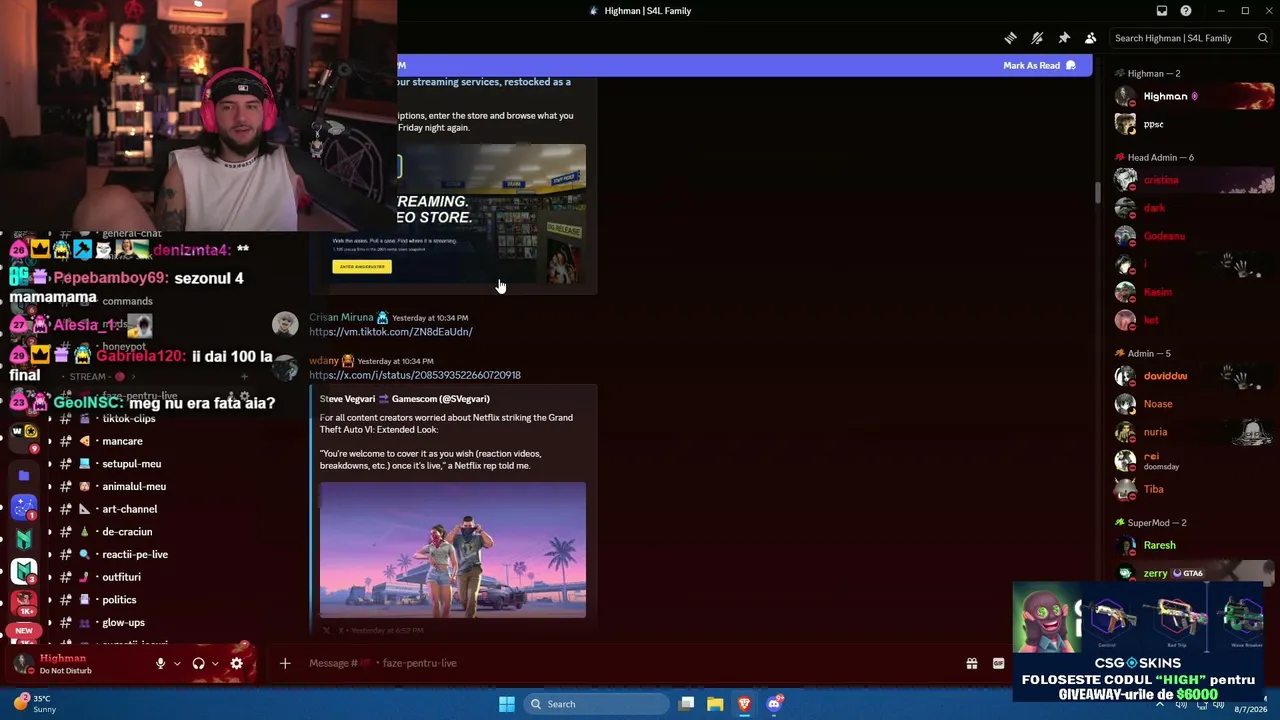Open Brave browser from taskbar

(744, 704)
